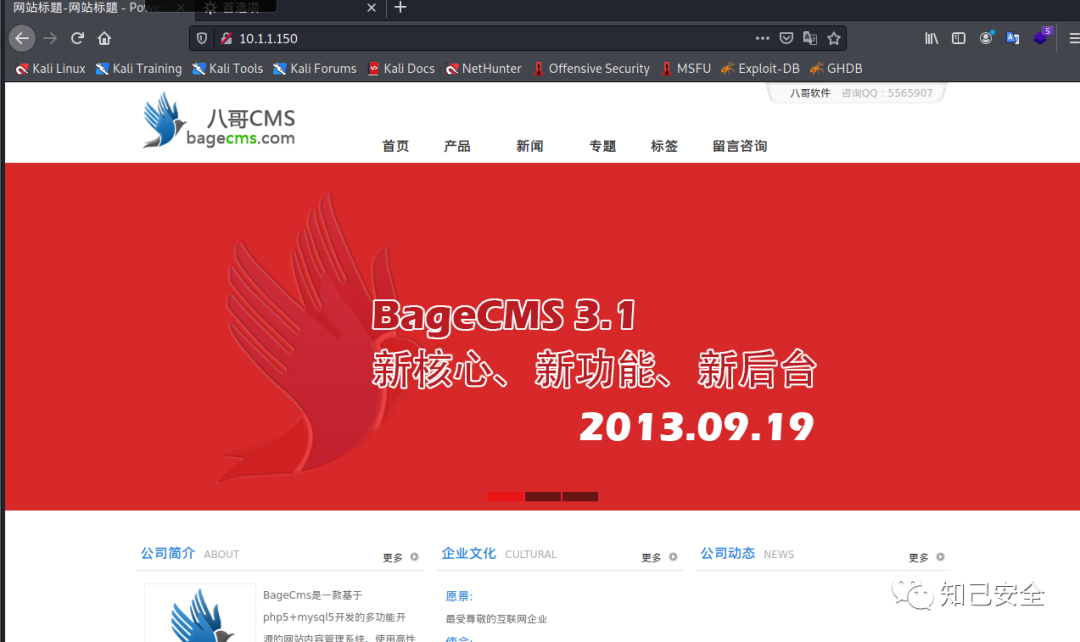Open the hamburger application menu
Screen dimensions: 1080x642
point(1074,38)
